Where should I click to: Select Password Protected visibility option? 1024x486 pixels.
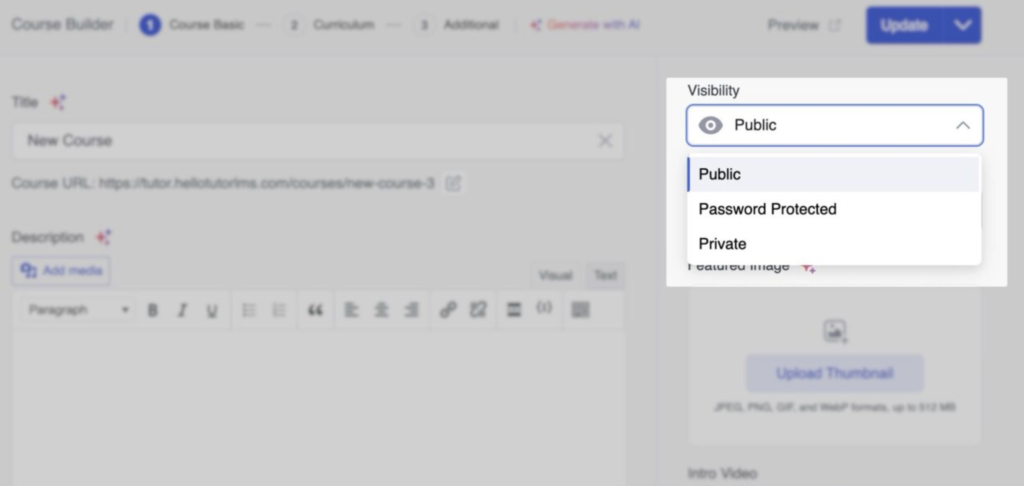point(767,209)
